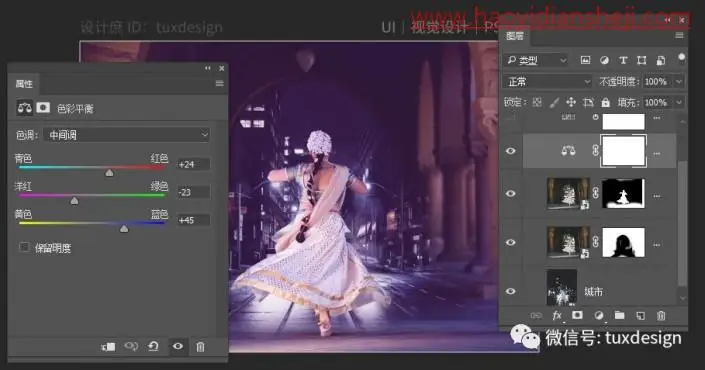705x370 pixels.
Task: Hide the layer with the white dancer mask
Action: 510,193
